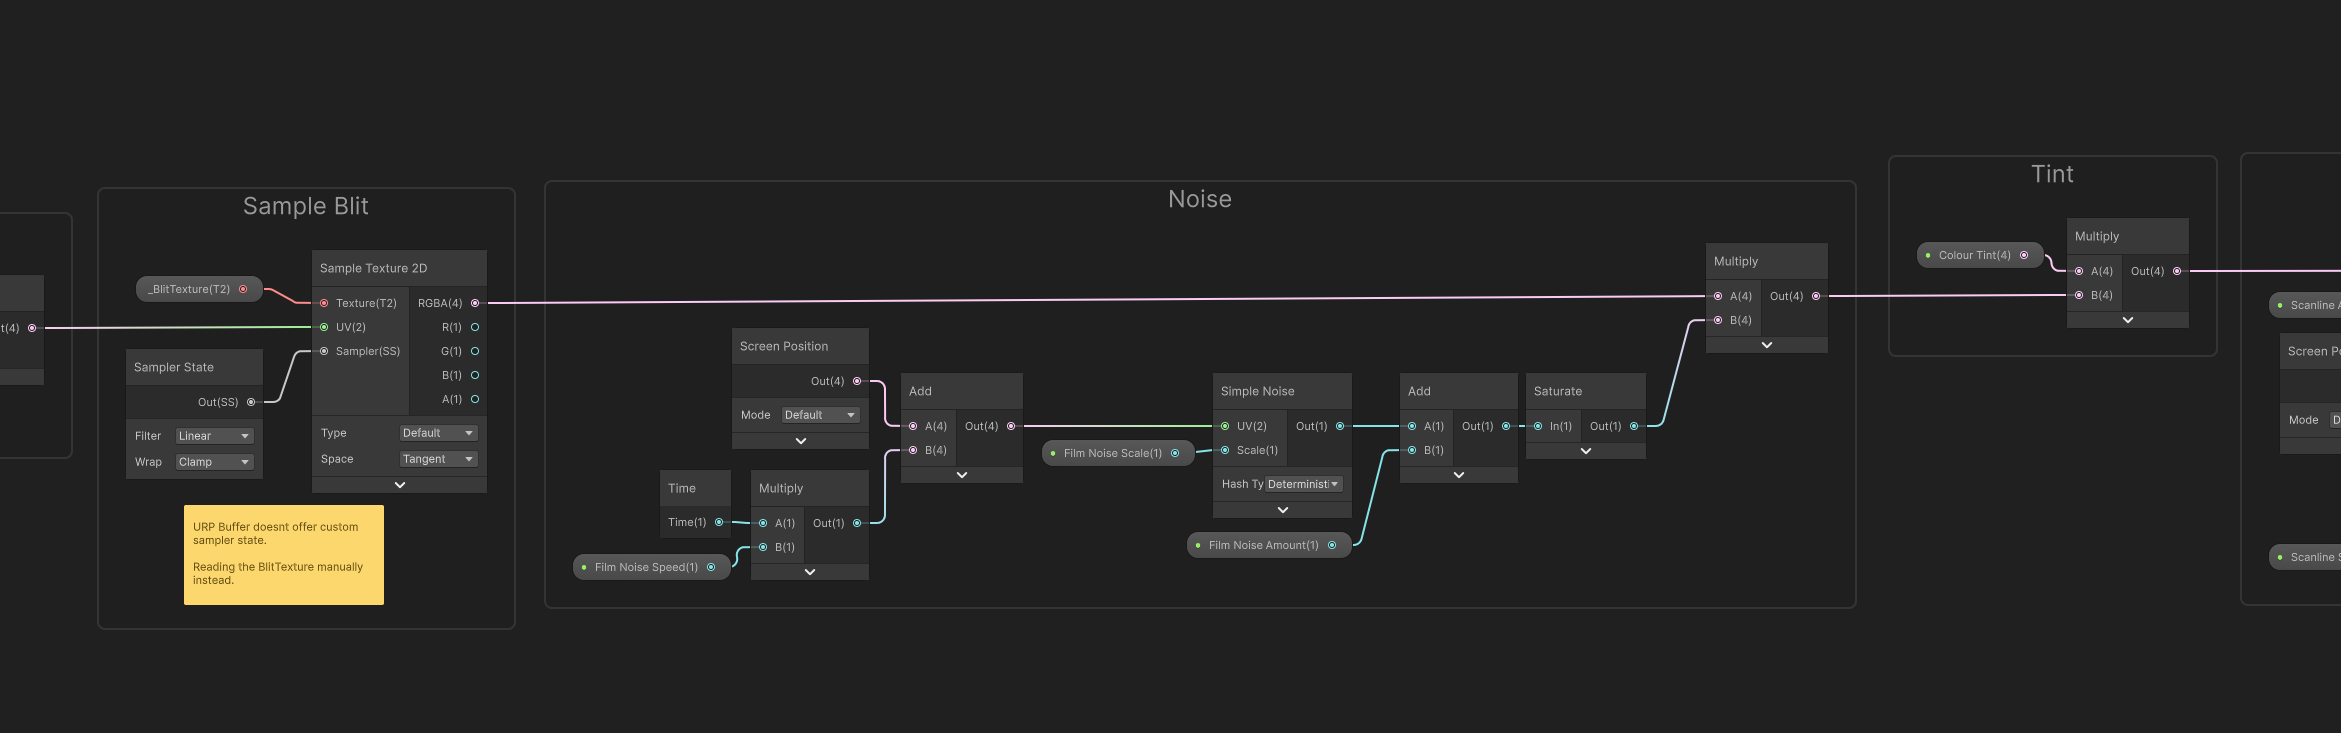Collapse the Simple Noise node chevron
This screenshot has width=2341, height=733.
pyautogui.click(x=1283, y=510)
